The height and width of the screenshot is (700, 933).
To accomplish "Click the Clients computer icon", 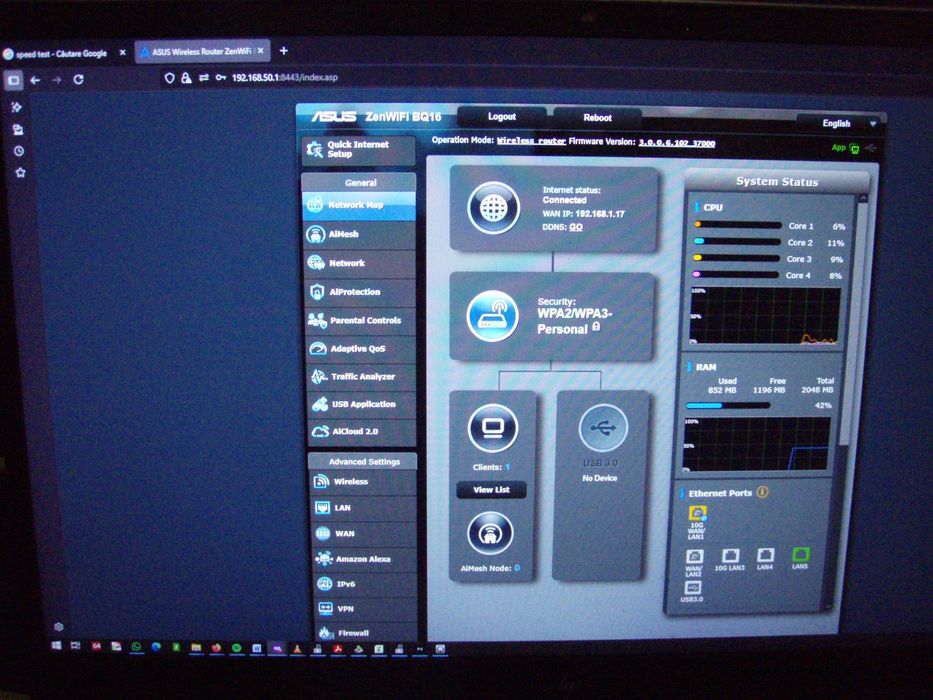I will point(492,428).
